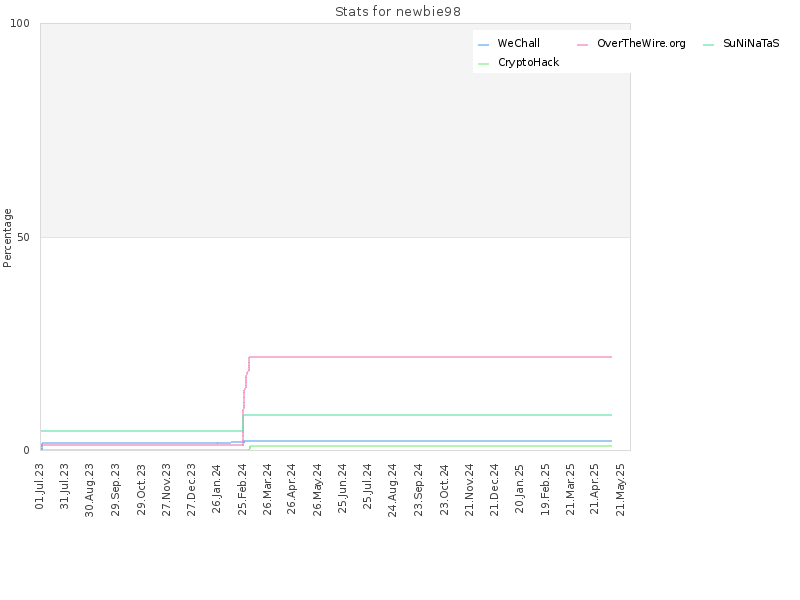Screen dimensions: 800x600
Task: Click the pink OverTheWire plateau line
Action: coord(430,357)
